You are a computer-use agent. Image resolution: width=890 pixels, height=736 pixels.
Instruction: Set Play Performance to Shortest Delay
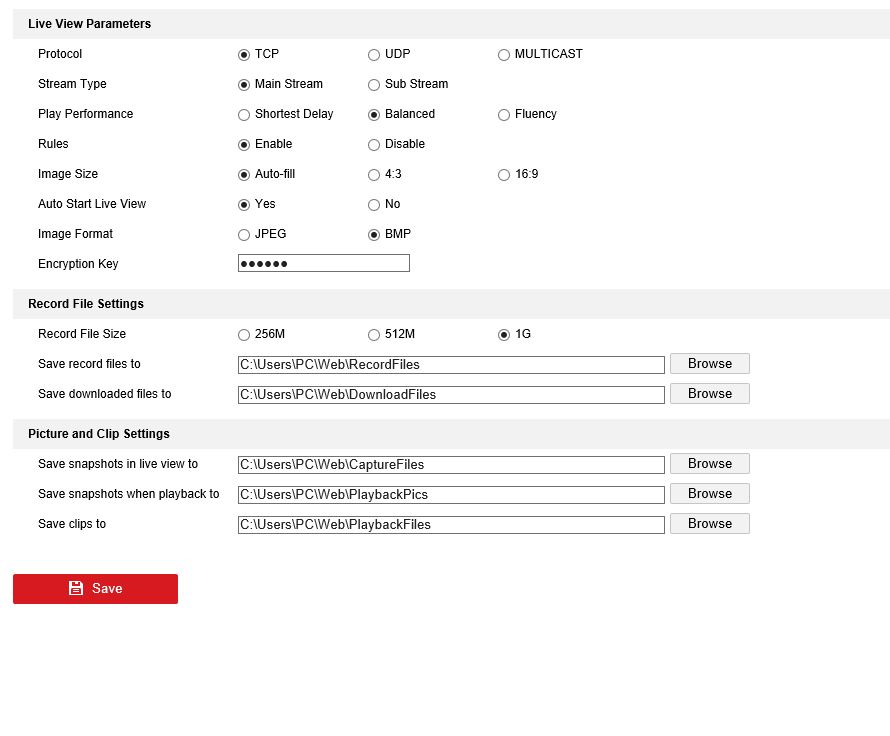244,115
